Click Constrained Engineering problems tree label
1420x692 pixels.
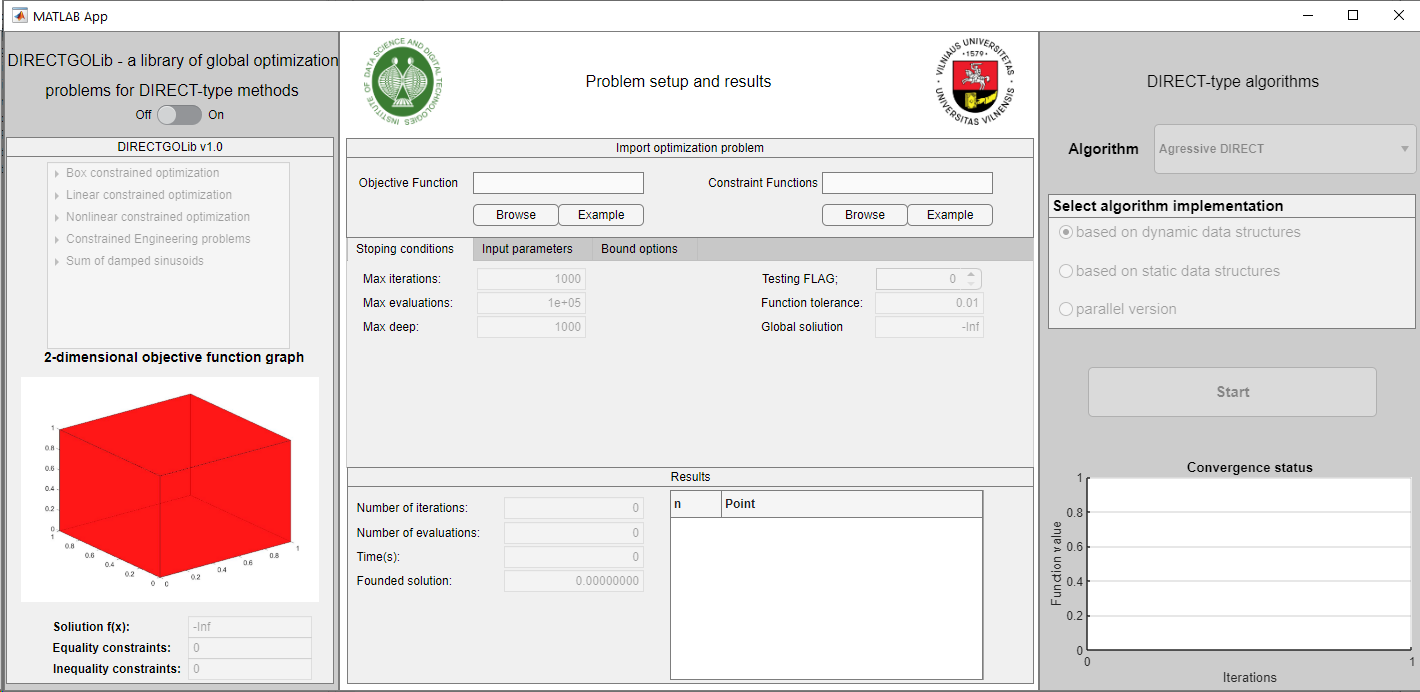(158, 239)
